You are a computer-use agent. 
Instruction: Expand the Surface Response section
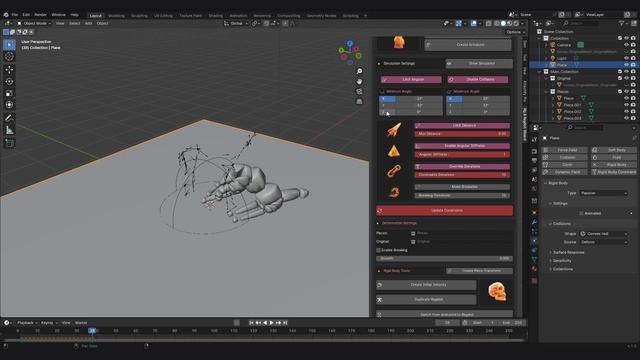pyautogui.click(x=568, y=253)
